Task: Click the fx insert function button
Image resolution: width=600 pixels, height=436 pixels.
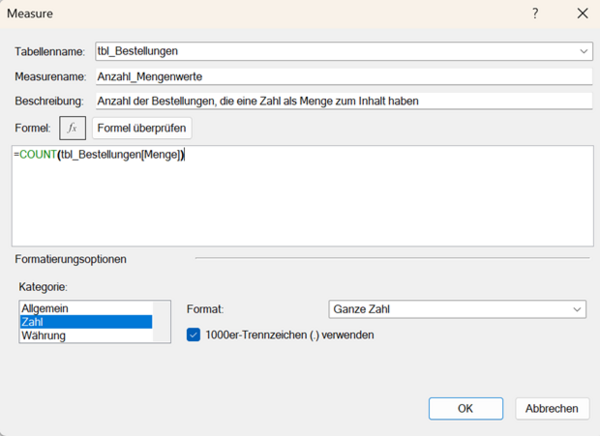Action: click(x=72, y=128)
